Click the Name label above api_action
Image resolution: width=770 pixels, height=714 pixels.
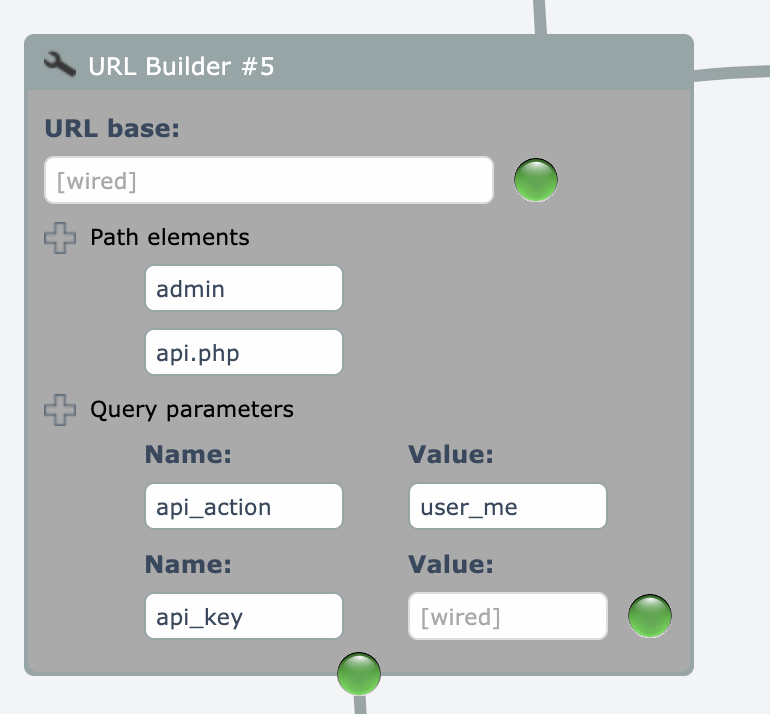pyautogui.click(x=188, y=455)
